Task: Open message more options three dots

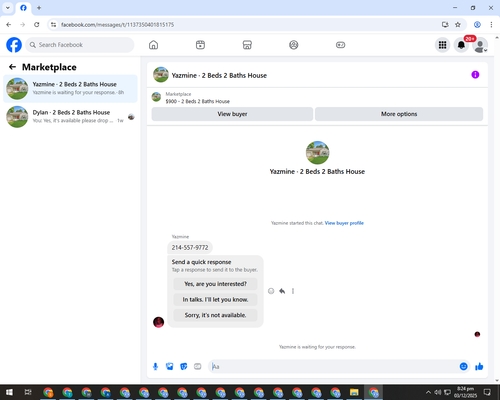Action: [x=293, y=291]
